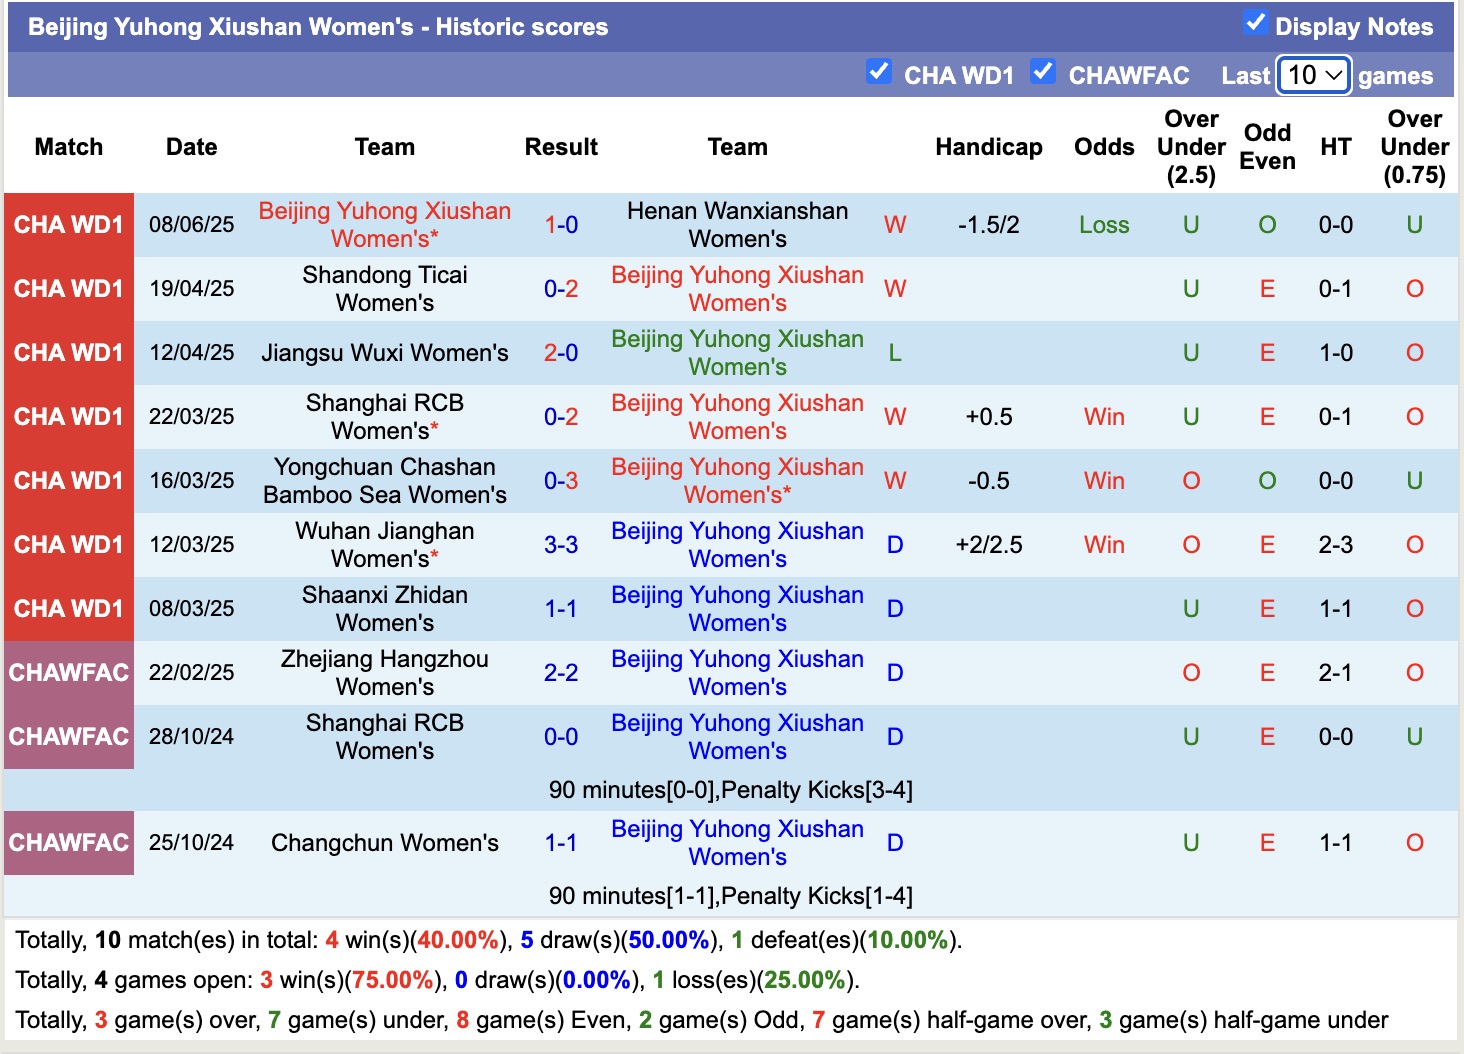Open the CHA WD1 league label
The width and height of the screenshot is (1464, 1054).
point(68,225)
